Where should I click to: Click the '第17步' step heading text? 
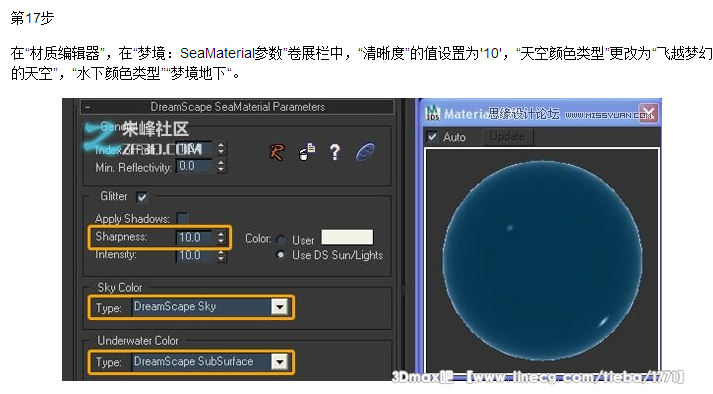pyautogui.click(x=32, y=18)
